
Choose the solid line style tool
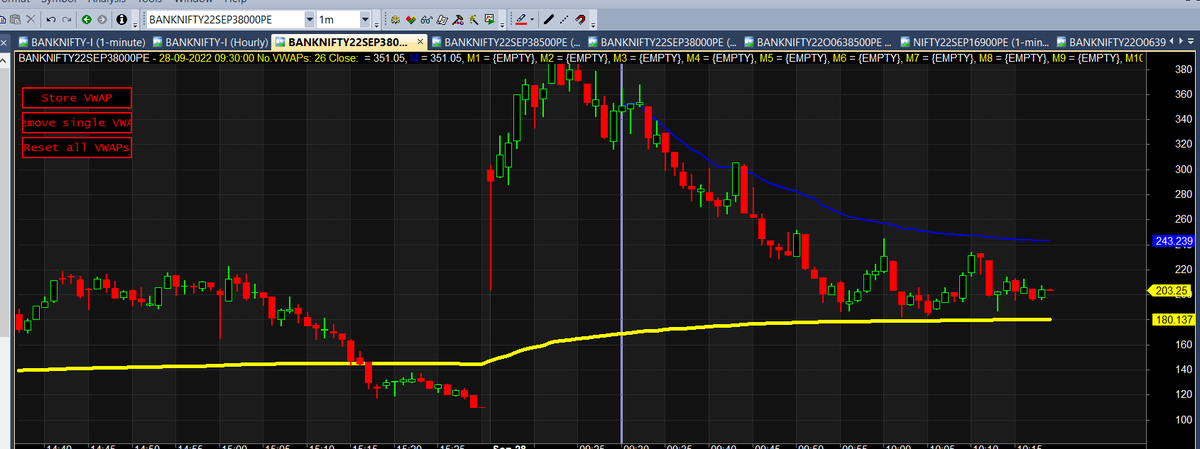[549, 20]
